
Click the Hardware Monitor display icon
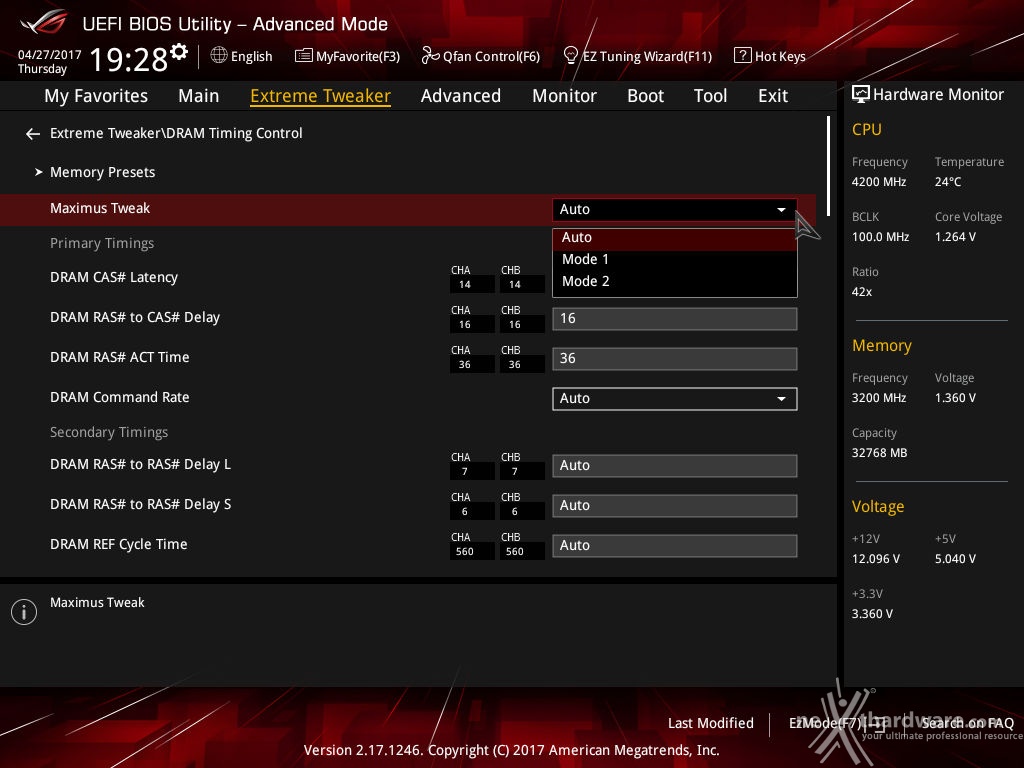click(x=861, y=94)
